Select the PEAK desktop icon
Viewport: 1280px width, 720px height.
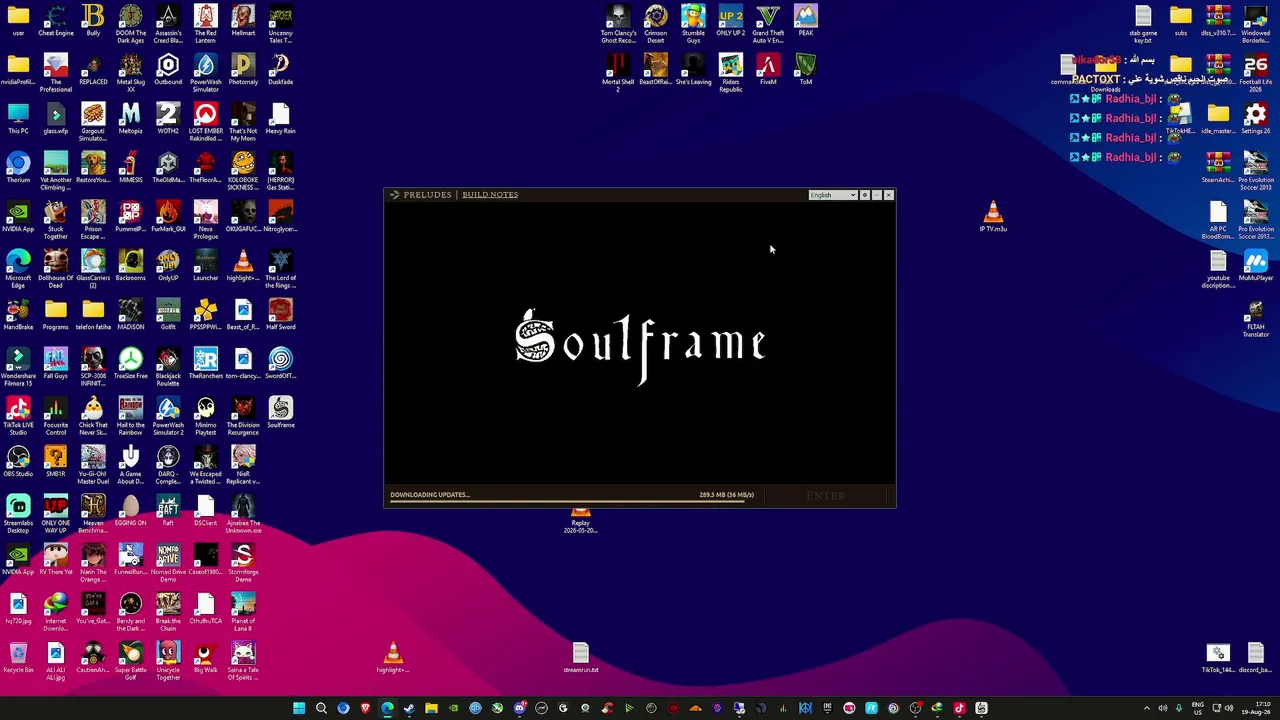[806, 21]
